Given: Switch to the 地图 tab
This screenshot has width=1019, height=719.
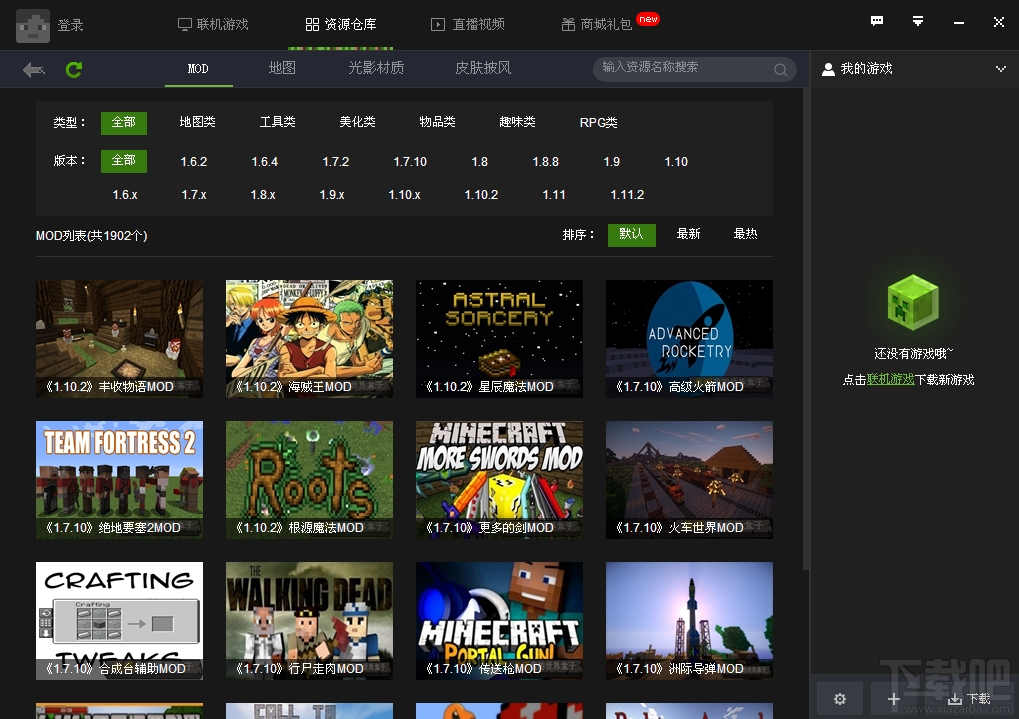Looking at the screenshot, I should coord(282,68).
